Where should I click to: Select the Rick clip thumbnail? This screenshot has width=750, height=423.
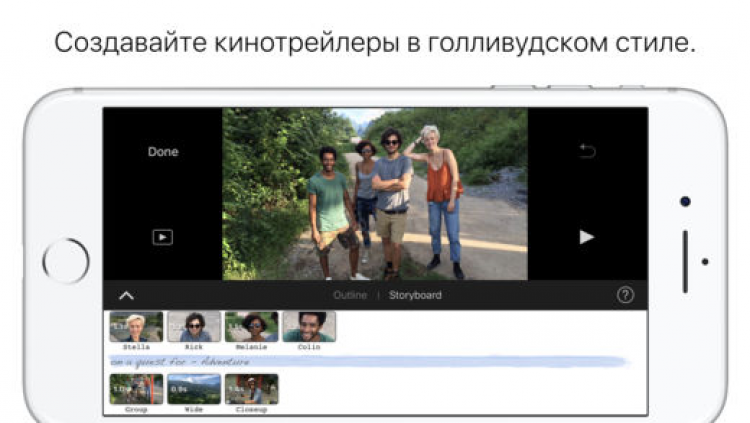[194, 327]
